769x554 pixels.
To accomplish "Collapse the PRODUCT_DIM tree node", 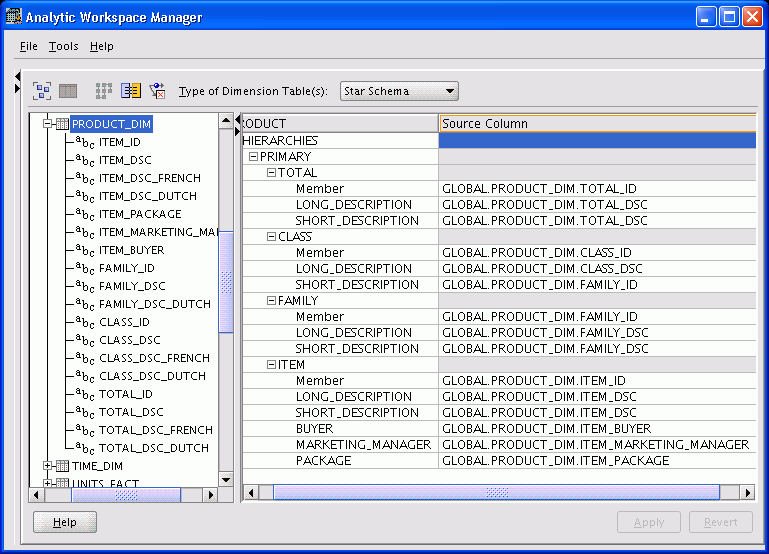I will coord(48,124).
